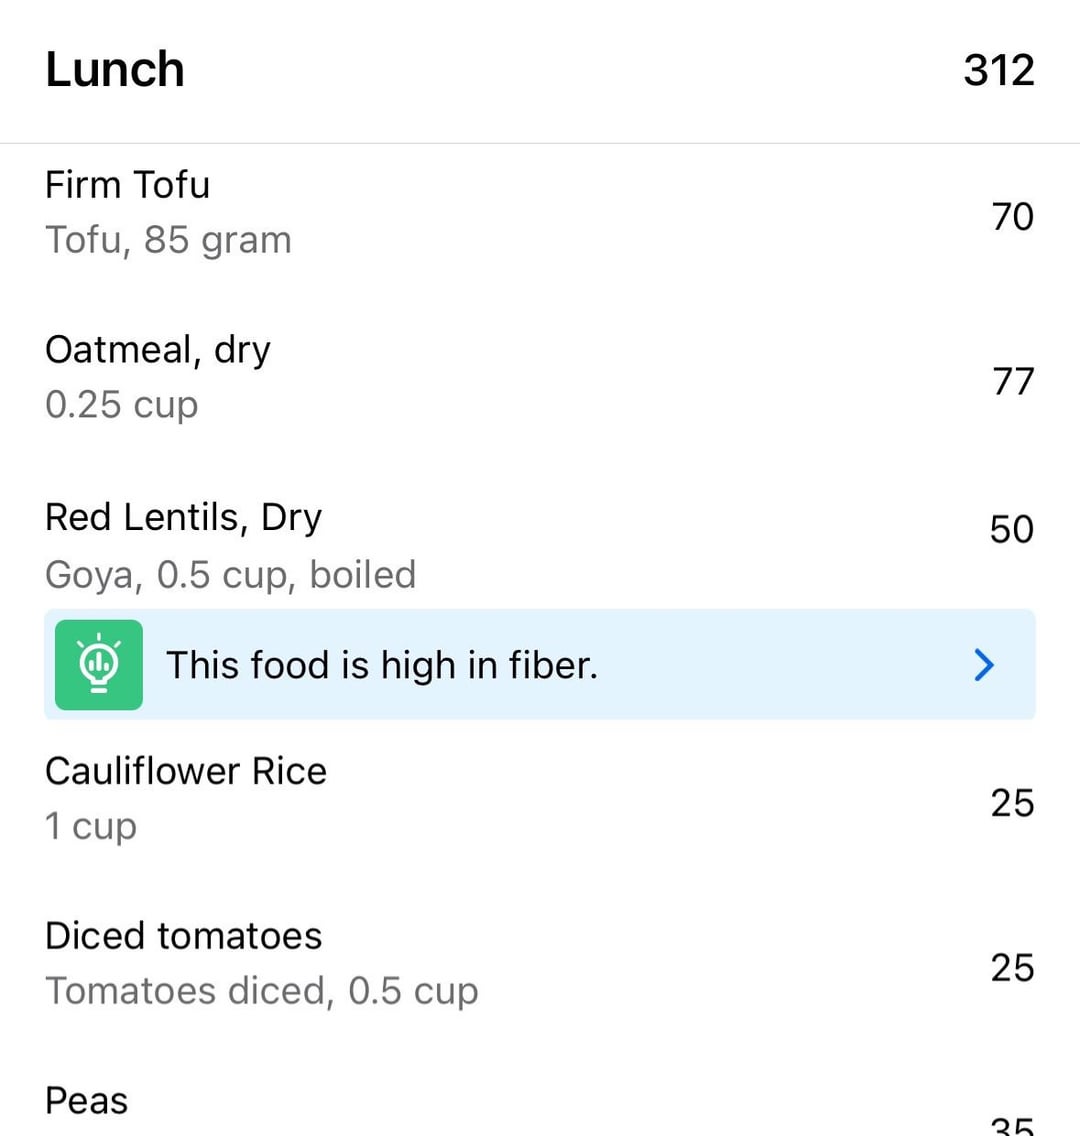
Task: Tap the 0.25 cup oatmeal serving size
Action: tap(122, 405)
